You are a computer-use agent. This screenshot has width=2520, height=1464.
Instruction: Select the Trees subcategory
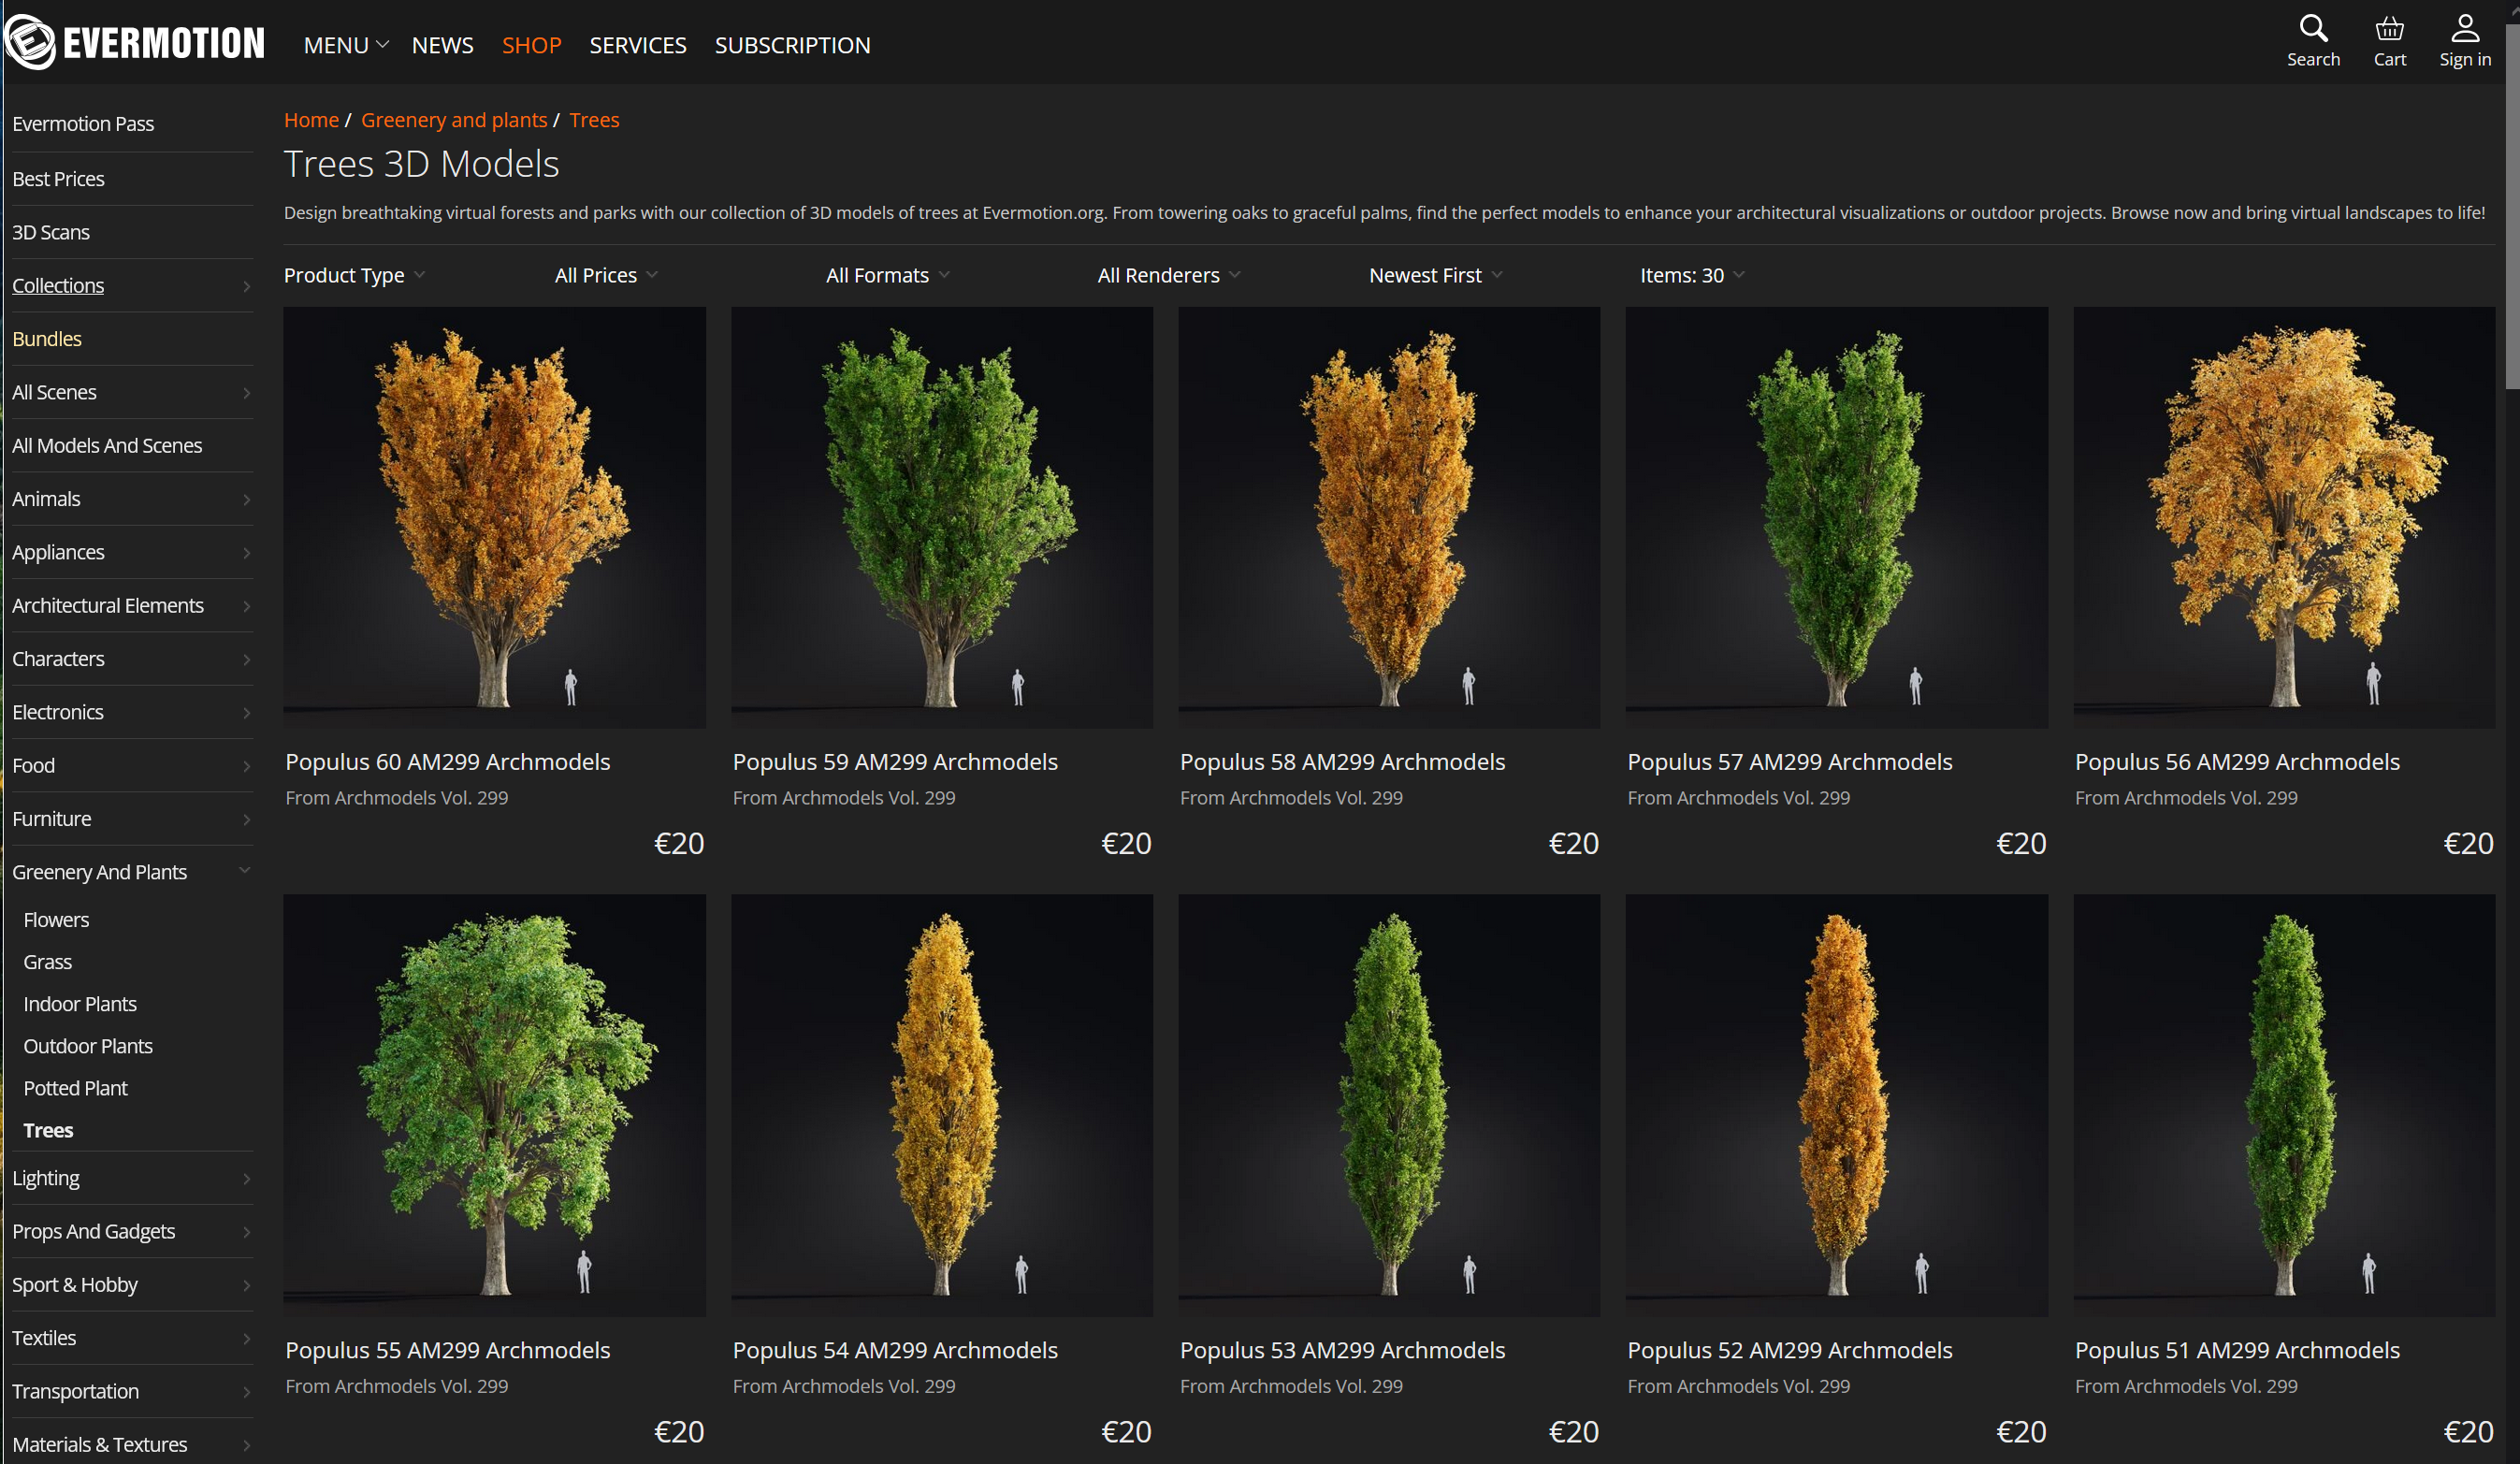click(x=48, y=1130)
